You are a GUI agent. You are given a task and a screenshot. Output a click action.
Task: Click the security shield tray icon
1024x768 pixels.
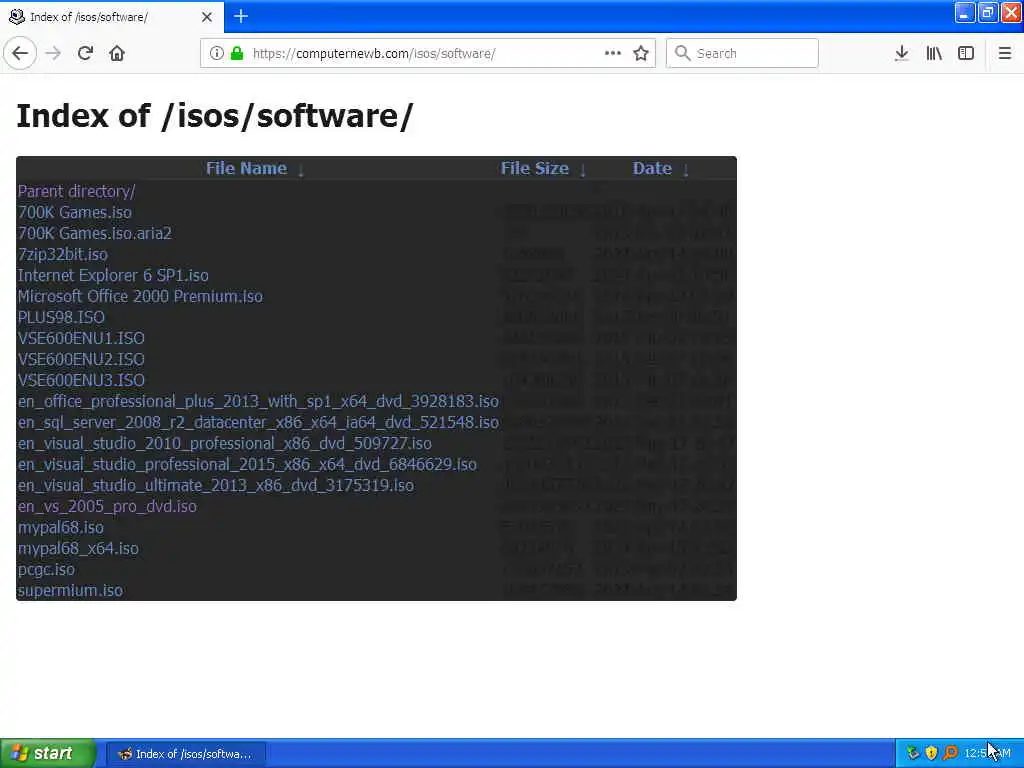coord(931,753)
